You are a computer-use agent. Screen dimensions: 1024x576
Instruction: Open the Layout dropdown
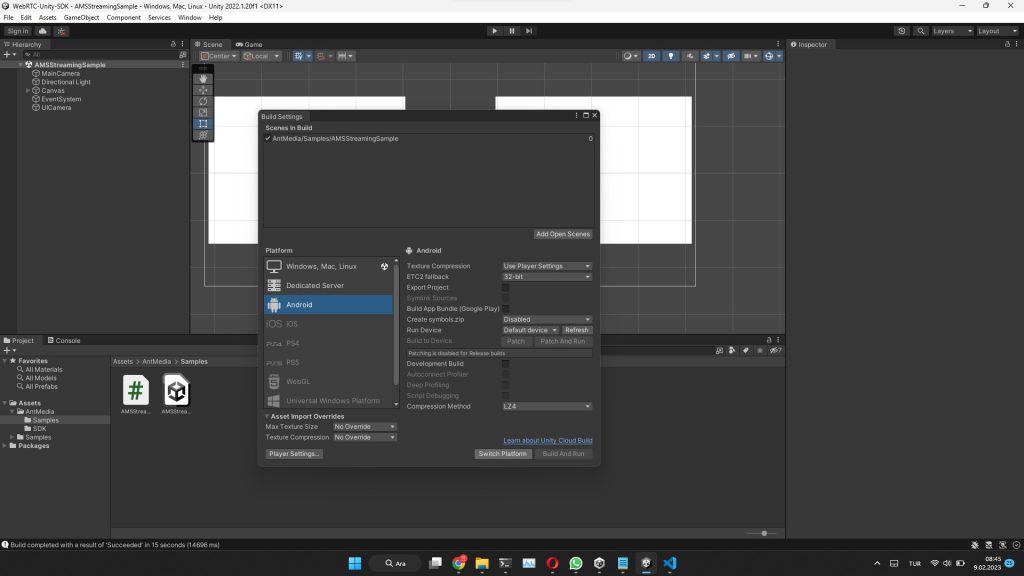pos(997,31)
